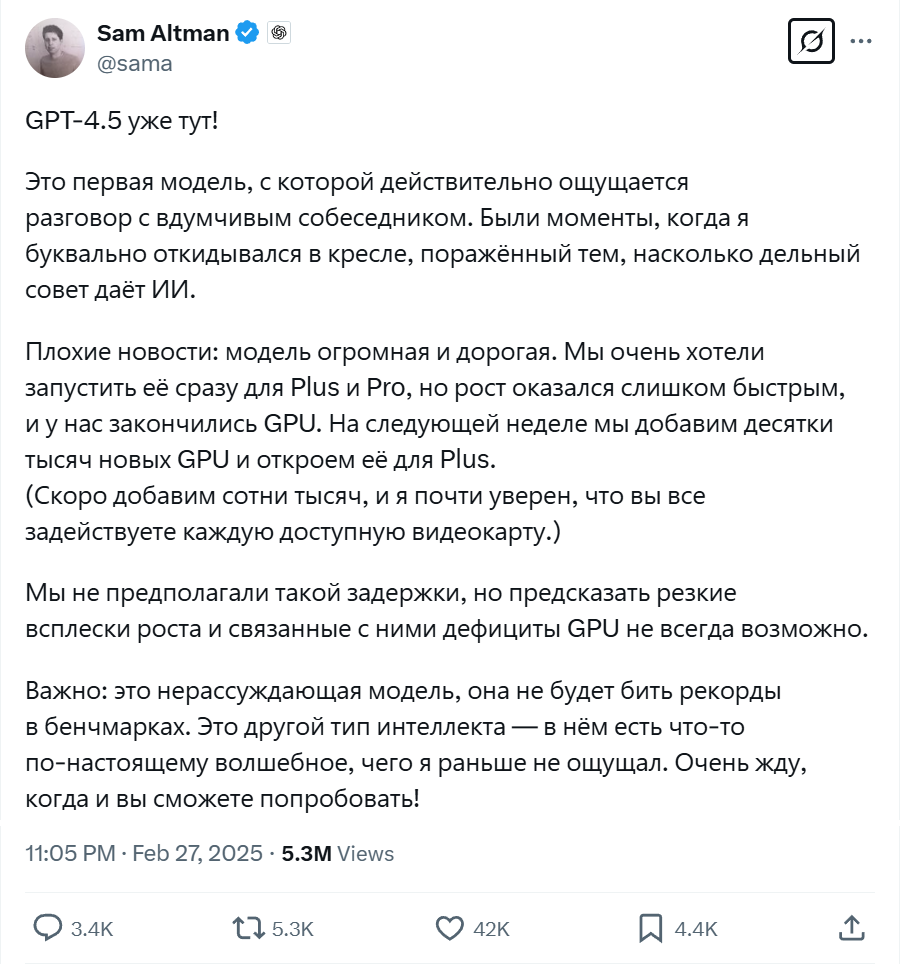Click the 42K likes count
Viewport: 900px width, 964px height.
[491, 929]
